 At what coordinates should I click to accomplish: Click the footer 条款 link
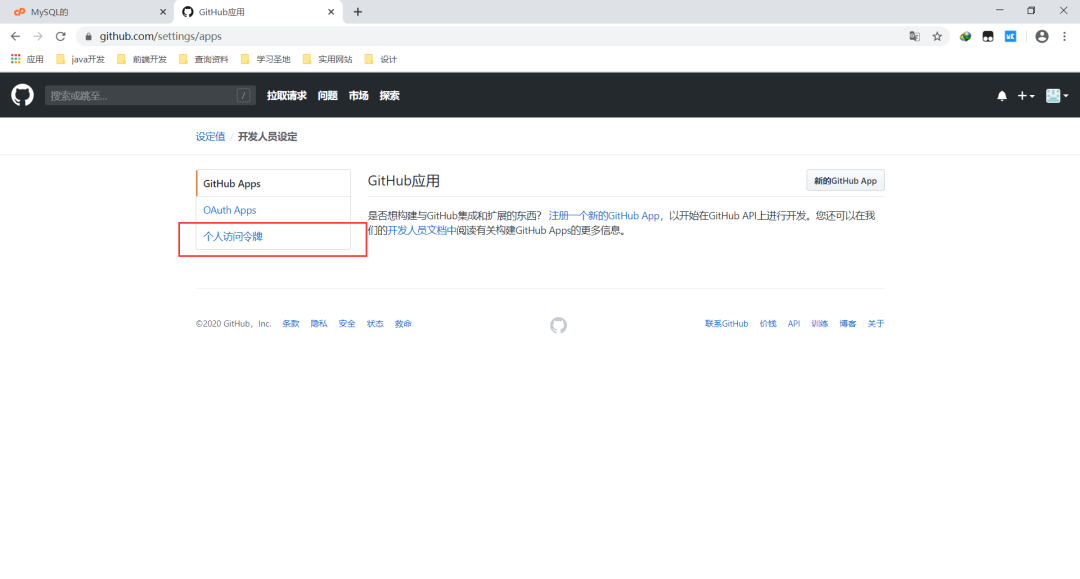[x=291, y=324]
